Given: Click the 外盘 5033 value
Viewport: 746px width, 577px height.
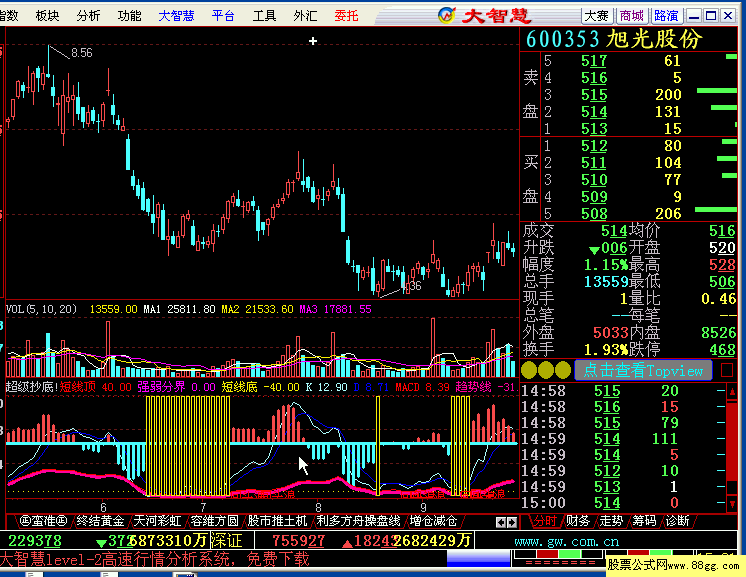Looking at the screenshot, I should (x=610, y=333).
